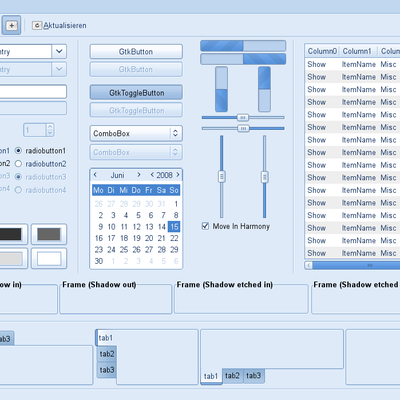Select the disabled radiobutton4
Viewport: 400px width, 400px height.
(x=18, y=190)
